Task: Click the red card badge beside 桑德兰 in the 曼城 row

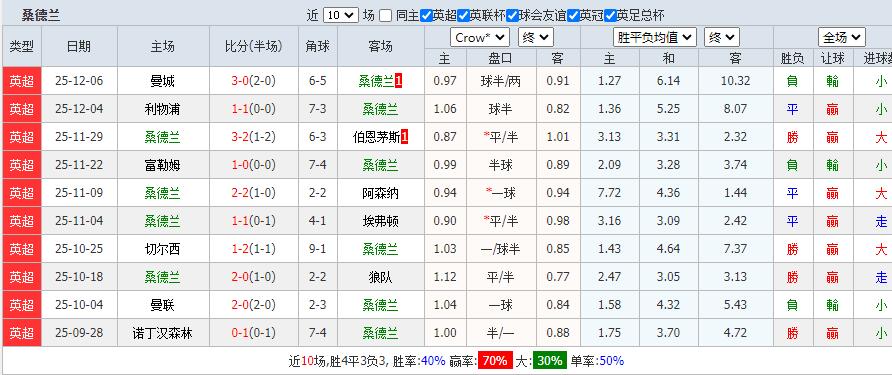Action: (399, 81)
